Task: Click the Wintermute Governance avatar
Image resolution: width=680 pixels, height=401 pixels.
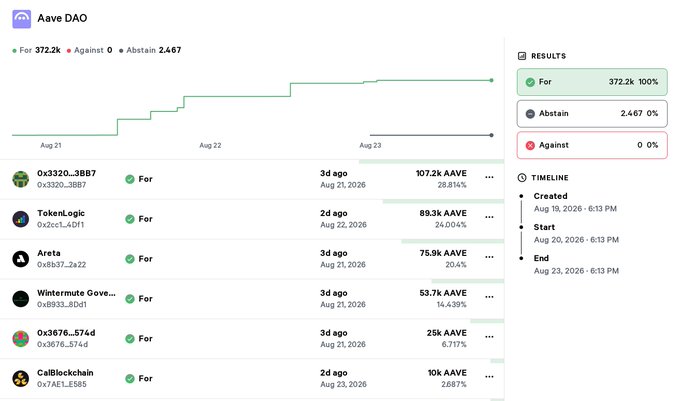Action: click(x=20, y=299)
